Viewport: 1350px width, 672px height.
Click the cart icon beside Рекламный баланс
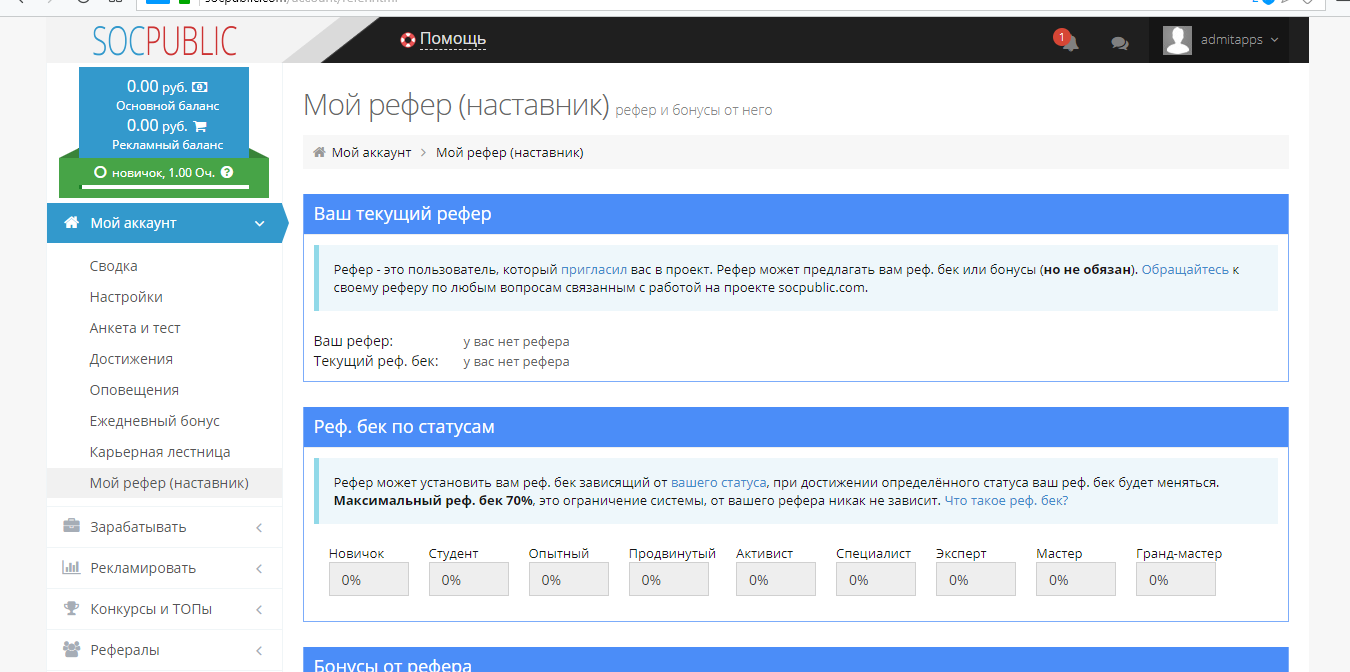click(199, 125)
